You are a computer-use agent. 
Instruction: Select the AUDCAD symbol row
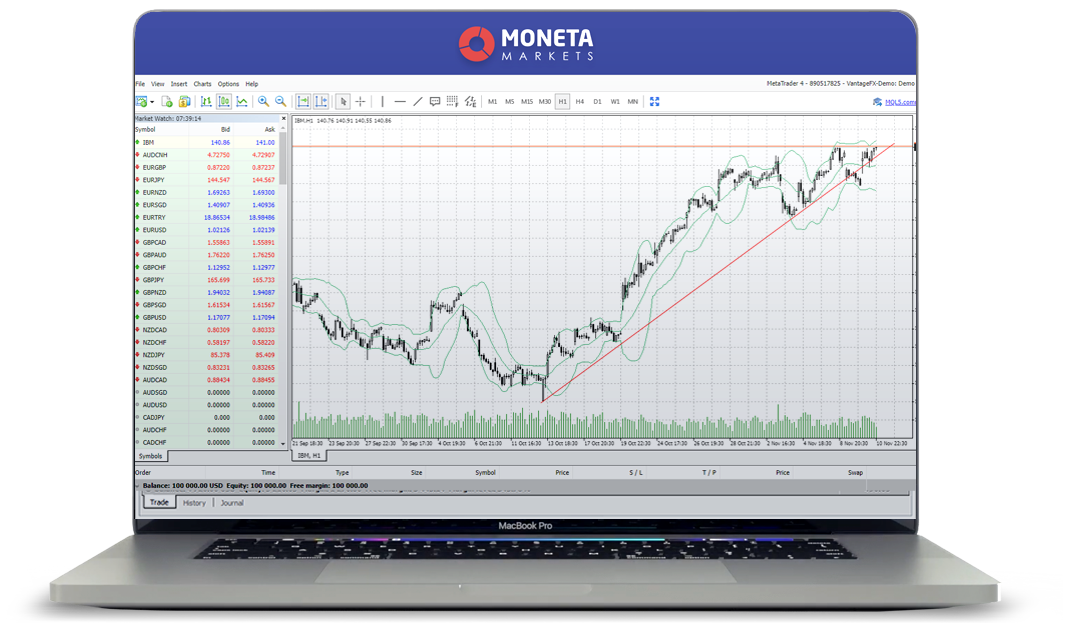(x=206, y=380)
